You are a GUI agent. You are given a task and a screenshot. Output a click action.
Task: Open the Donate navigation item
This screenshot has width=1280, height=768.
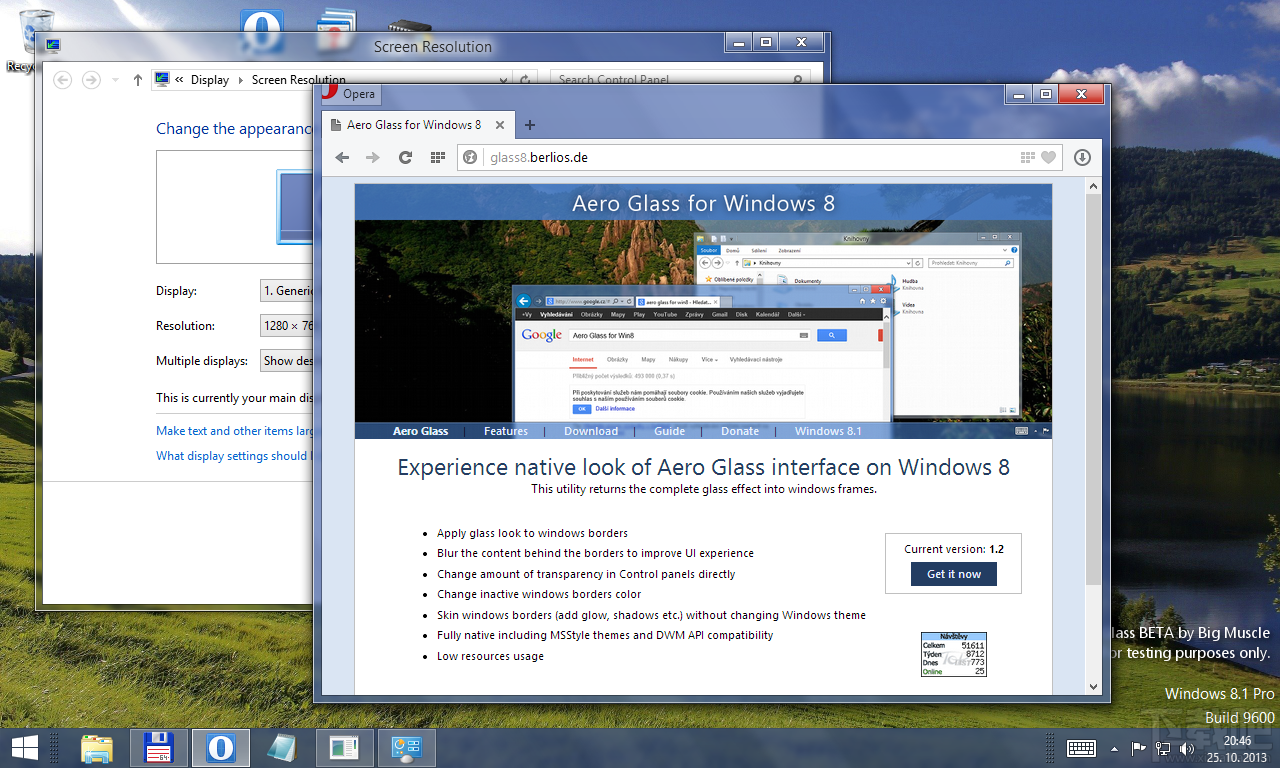point(740,431)
